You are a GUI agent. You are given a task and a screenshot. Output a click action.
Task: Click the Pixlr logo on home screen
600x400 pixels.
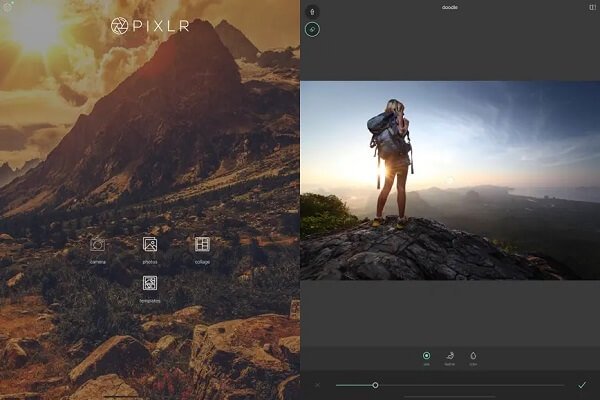pos(150,26)
